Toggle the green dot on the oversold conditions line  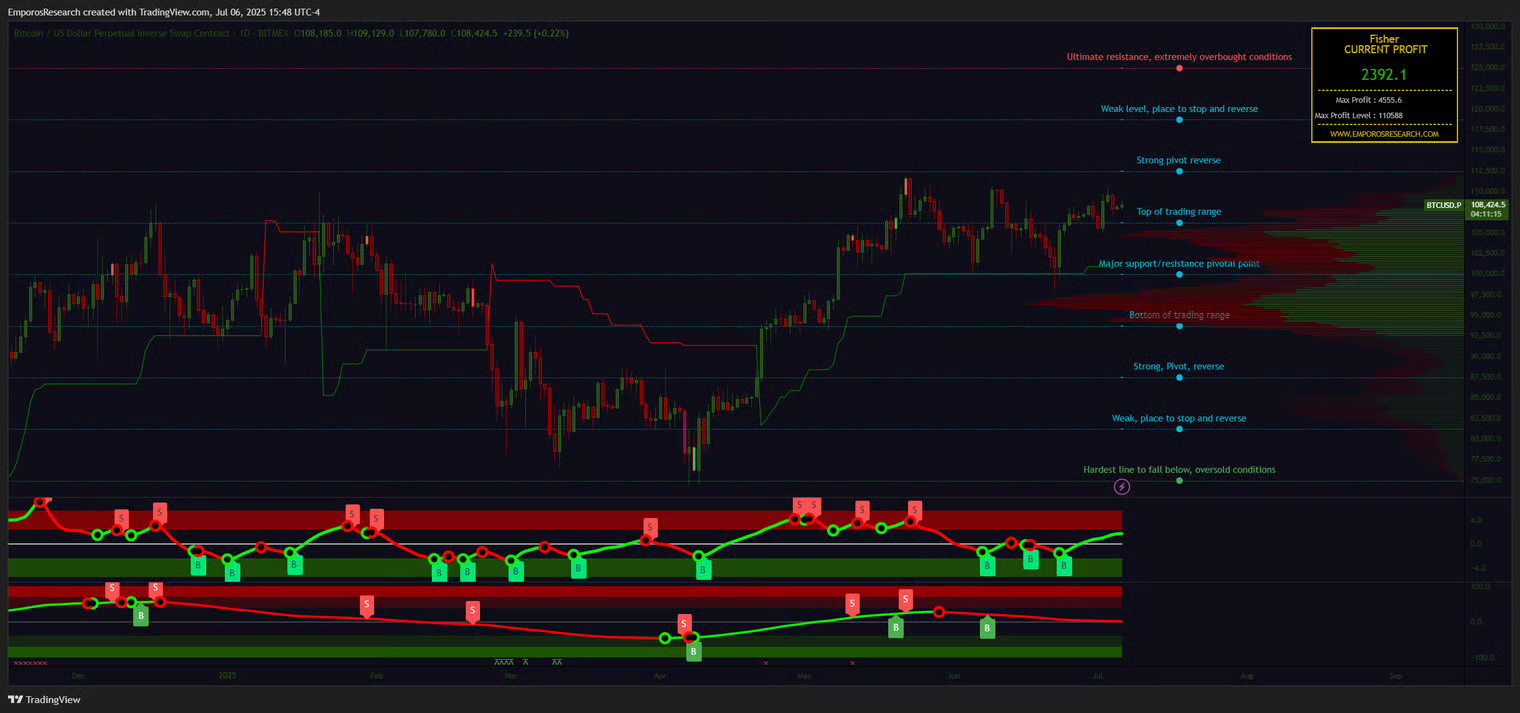pos(1179,480)
